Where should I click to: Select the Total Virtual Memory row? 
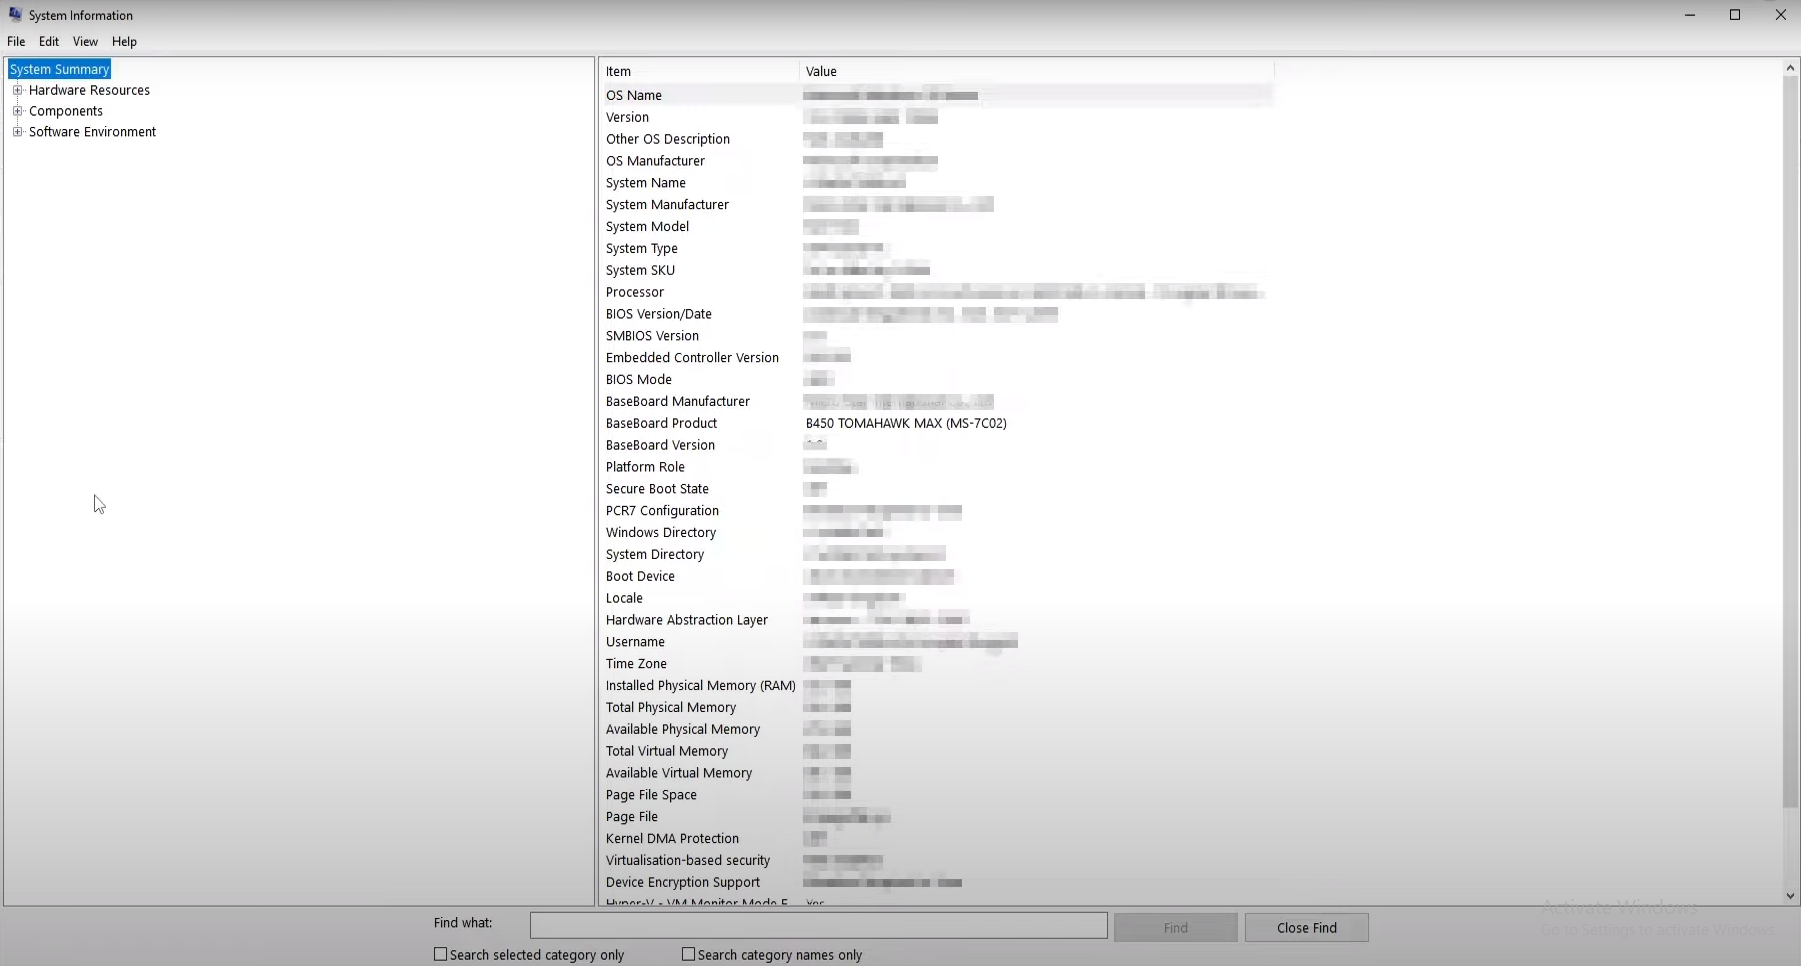click(x=937, y=752)
